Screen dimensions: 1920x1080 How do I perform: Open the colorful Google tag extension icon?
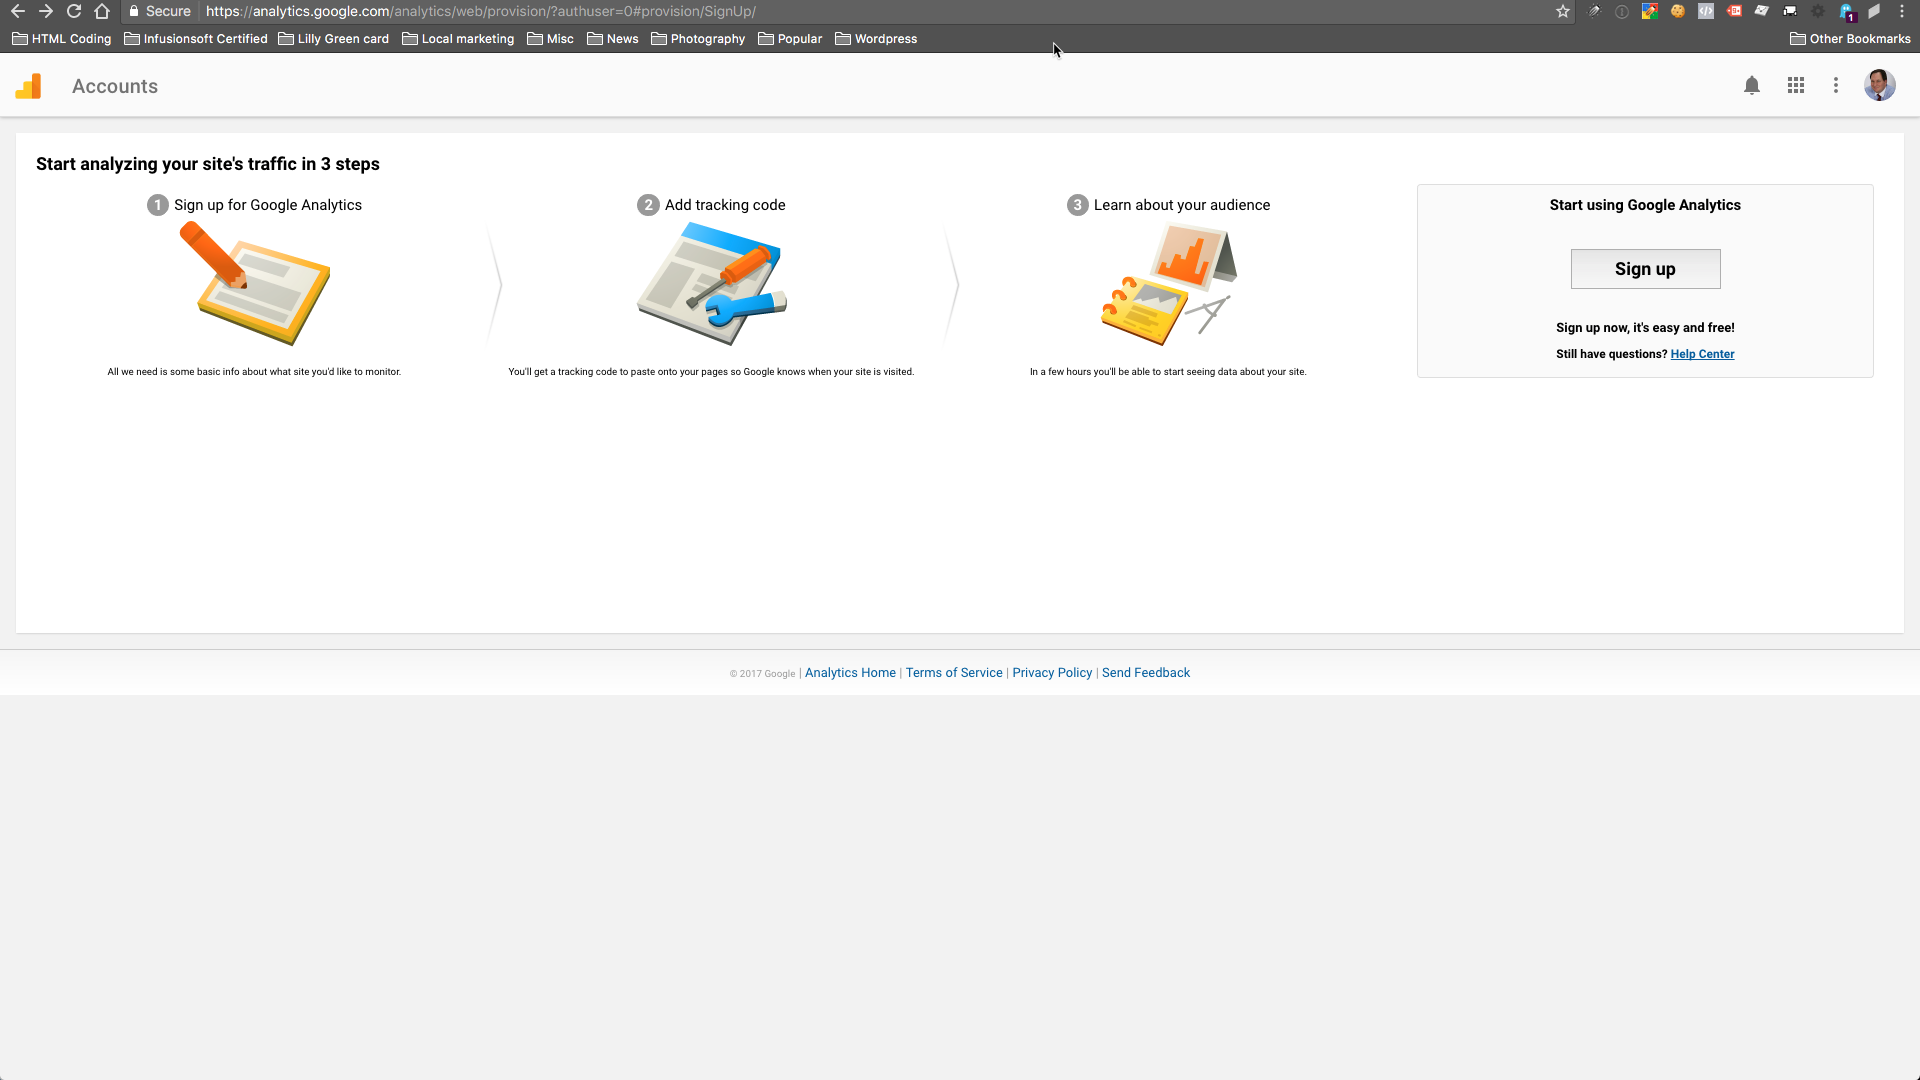[x=1650, y=11]
